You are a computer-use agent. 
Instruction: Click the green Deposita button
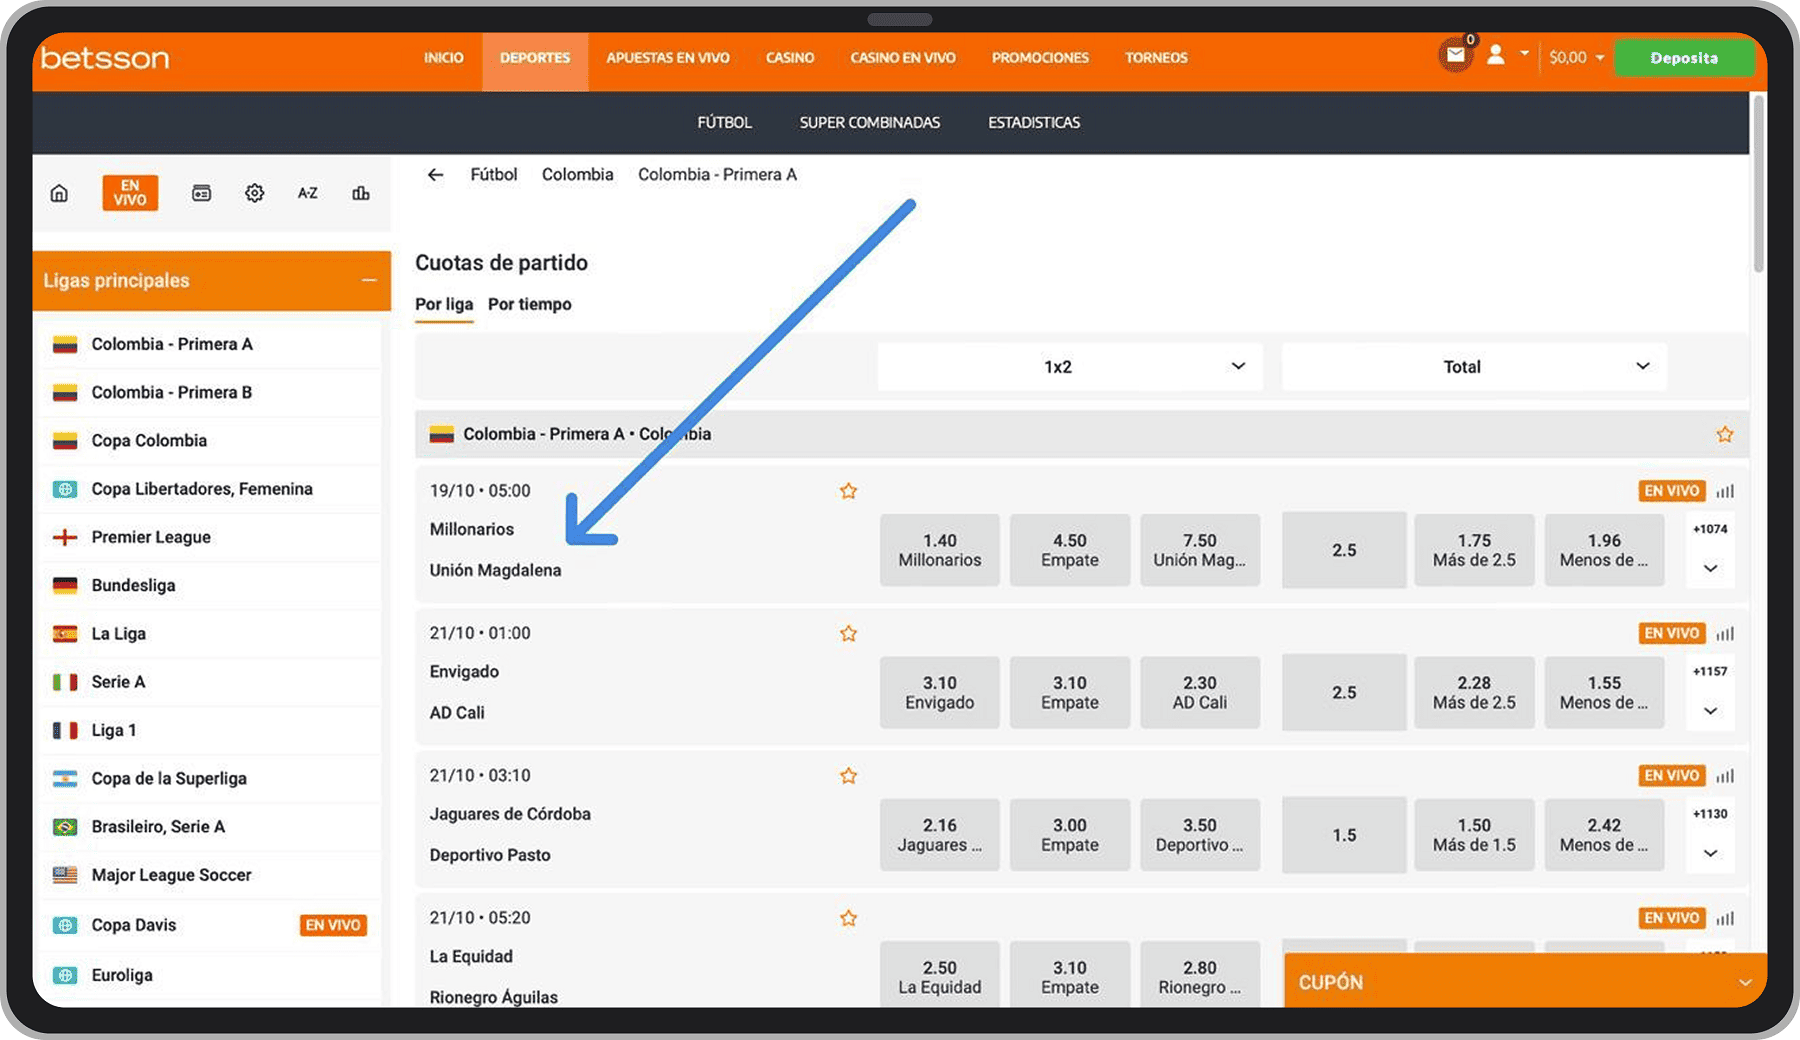click(1684, 58)
